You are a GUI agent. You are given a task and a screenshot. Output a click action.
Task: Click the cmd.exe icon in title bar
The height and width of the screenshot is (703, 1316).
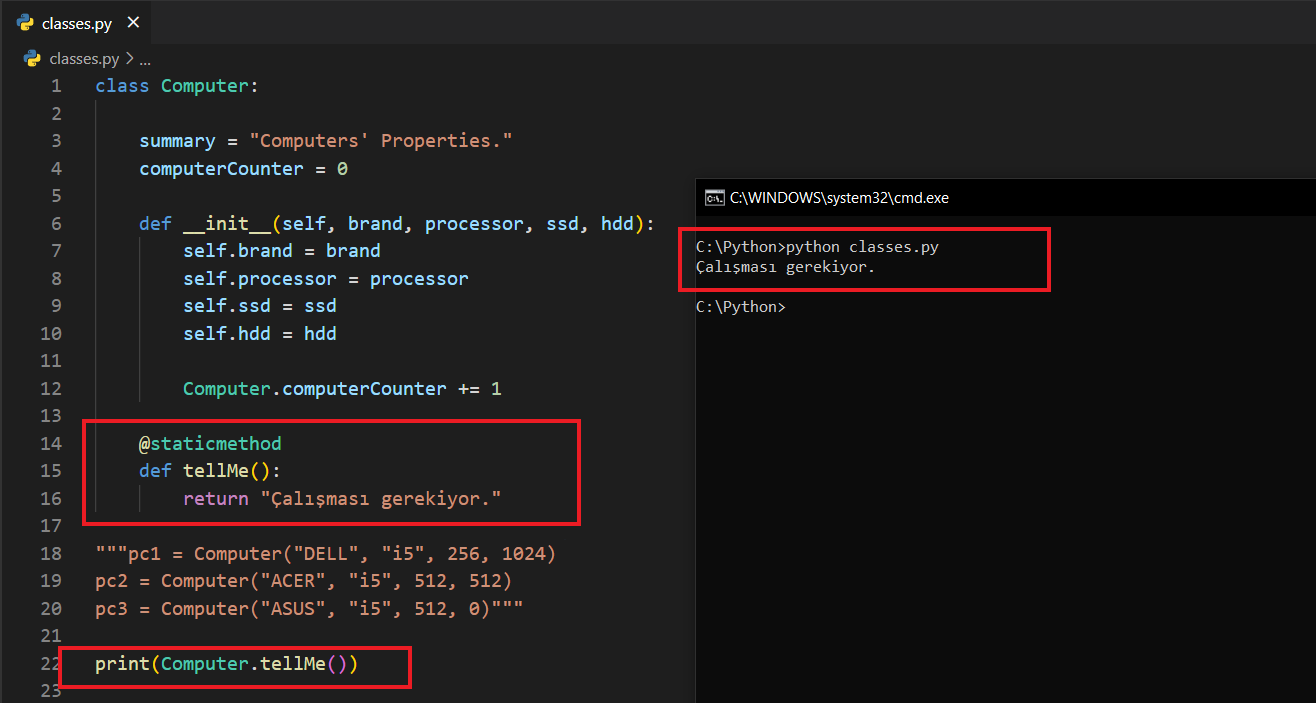714,197
